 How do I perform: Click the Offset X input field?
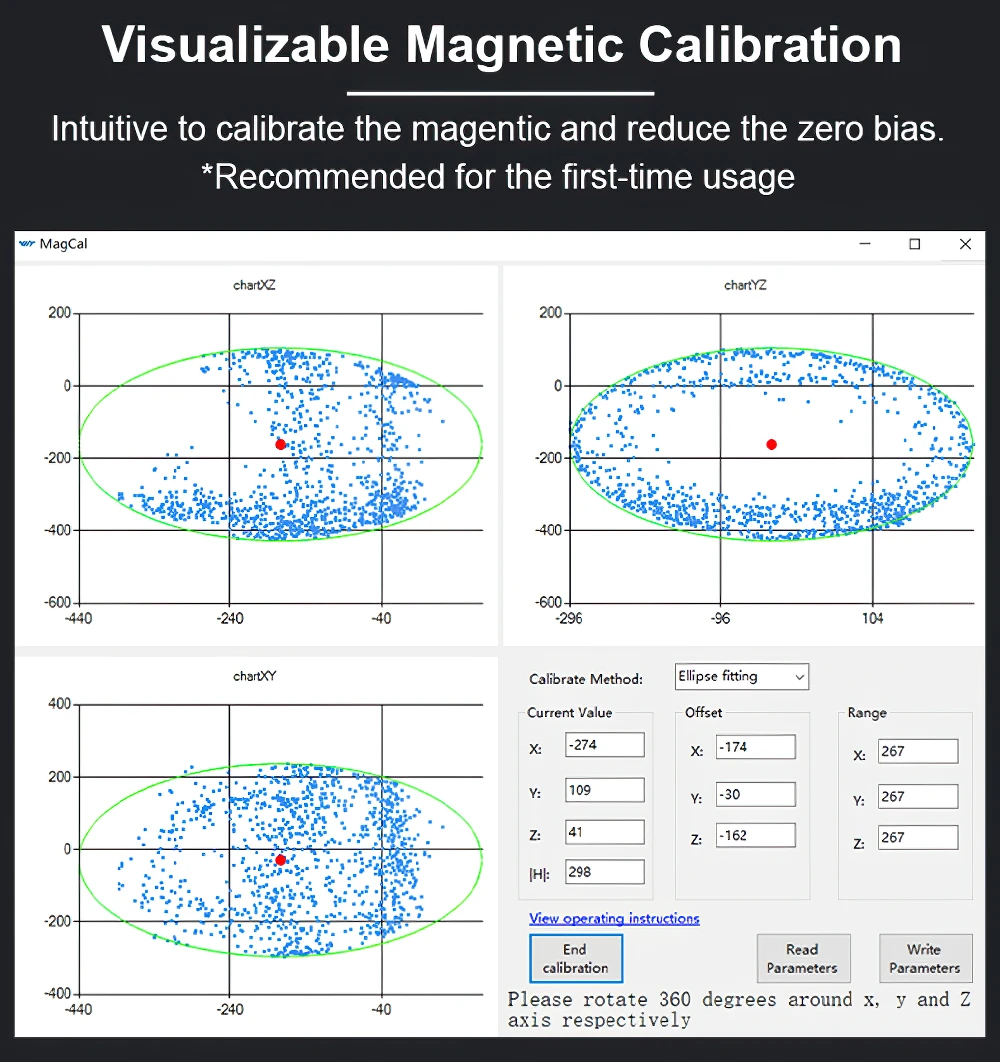755,747
